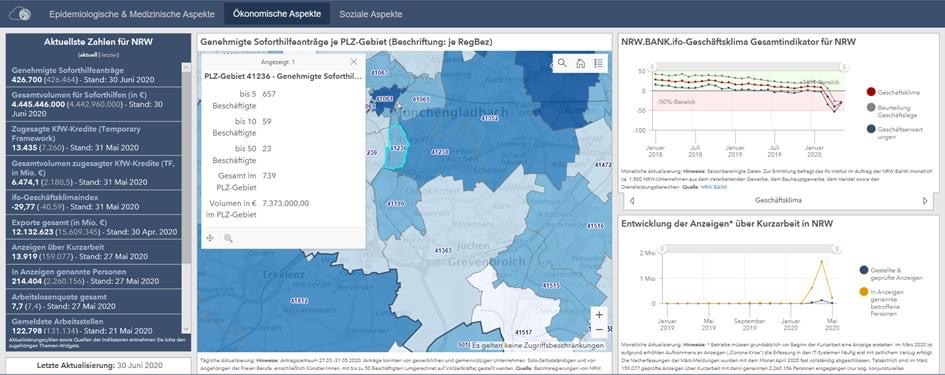Show next Geschäftsklima chart with right arrow
Screen dimensions: 945x375
point(925,201)
